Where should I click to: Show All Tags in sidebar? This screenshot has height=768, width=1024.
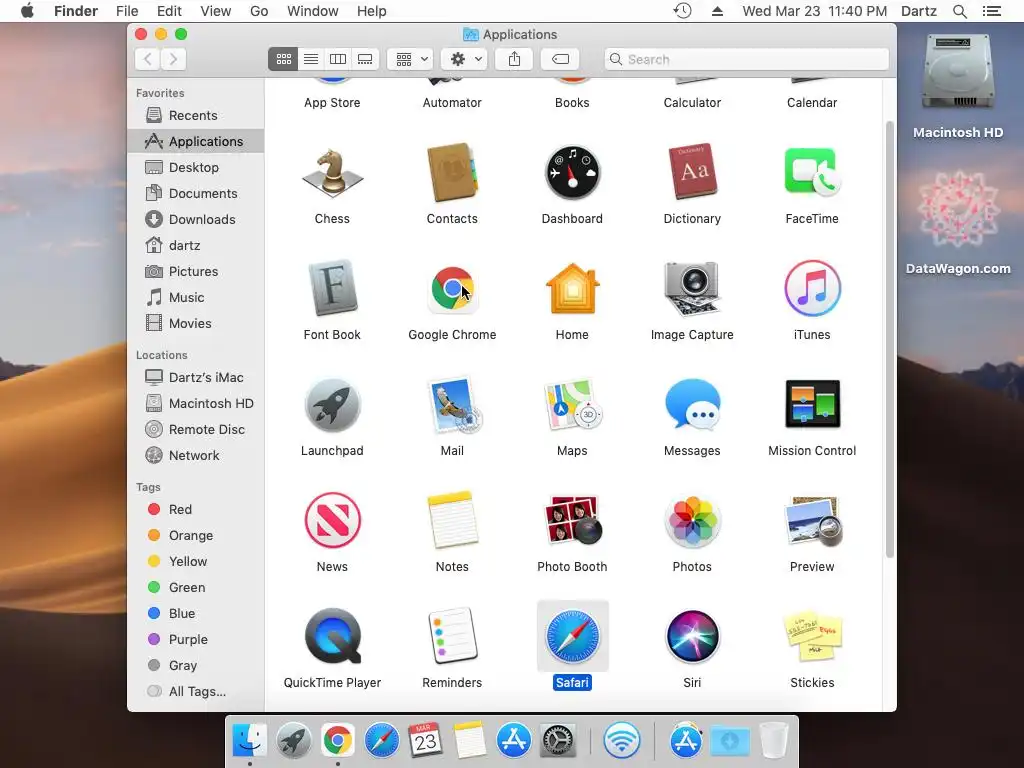pos(195,692)
